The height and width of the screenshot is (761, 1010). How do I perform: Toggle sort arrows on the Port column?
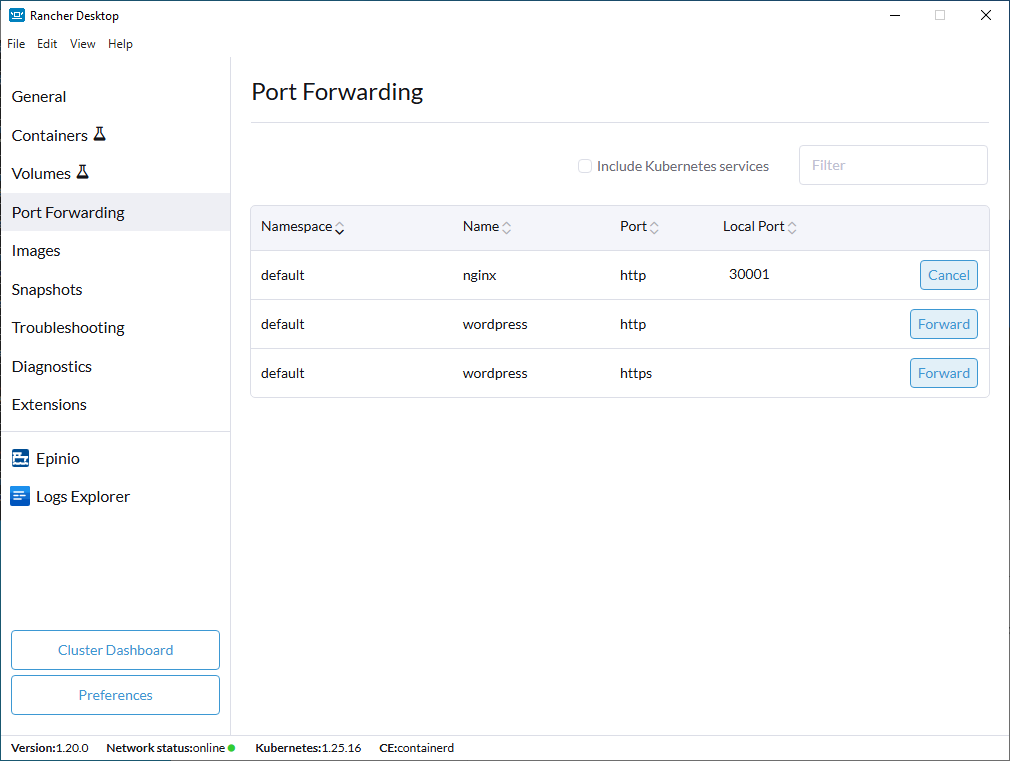pos(654,228)
